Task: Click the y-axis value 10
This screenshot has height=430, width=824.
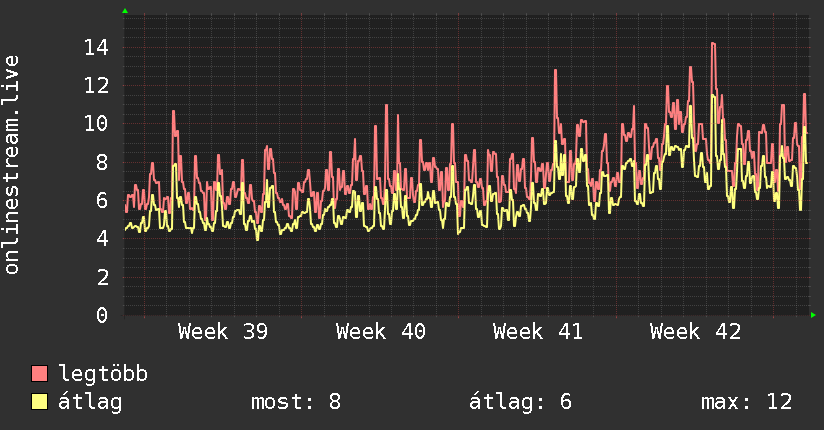Action: tap(96, 124)
